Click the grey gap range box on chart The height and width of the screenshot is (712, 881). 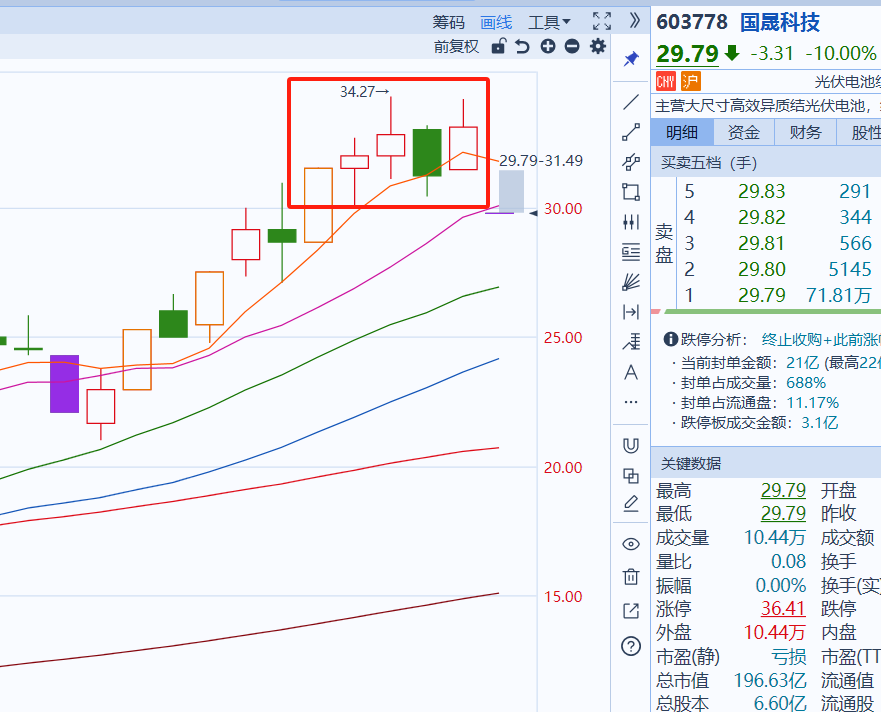click(511, 191)
